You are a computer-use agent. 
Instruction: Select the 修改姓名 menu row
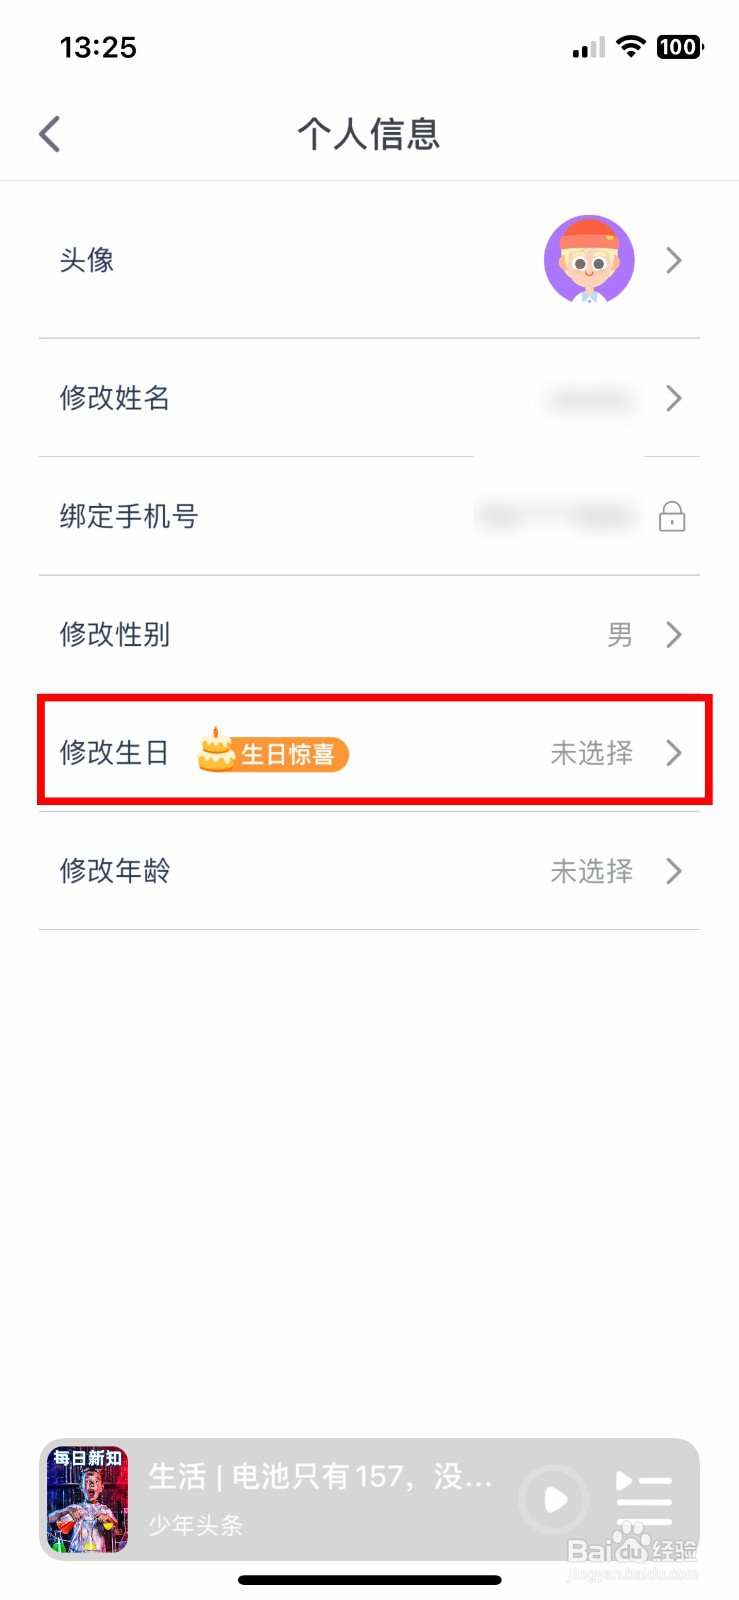[x=369, y=398]
